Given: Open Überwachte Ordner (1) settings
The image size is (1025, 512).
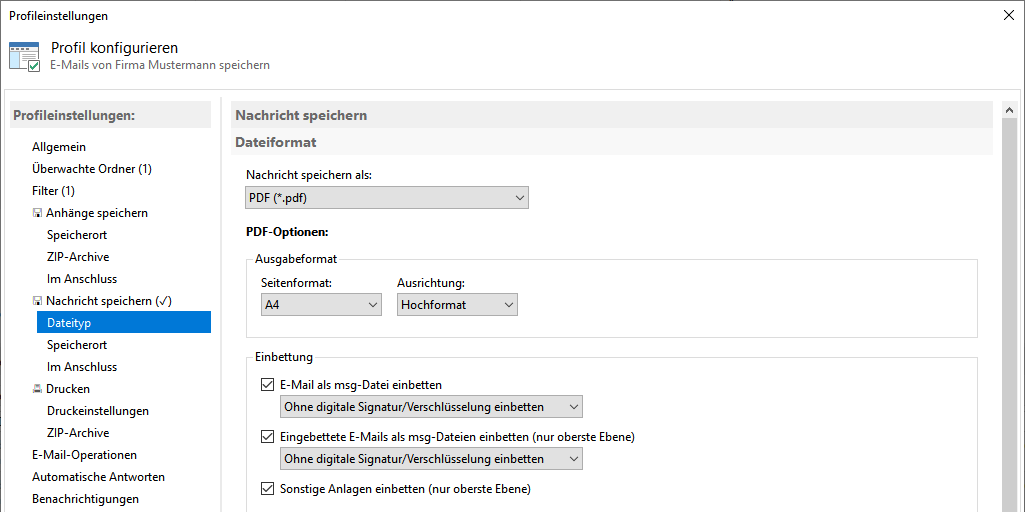Looking at the screenshot, I should [91, 169].
